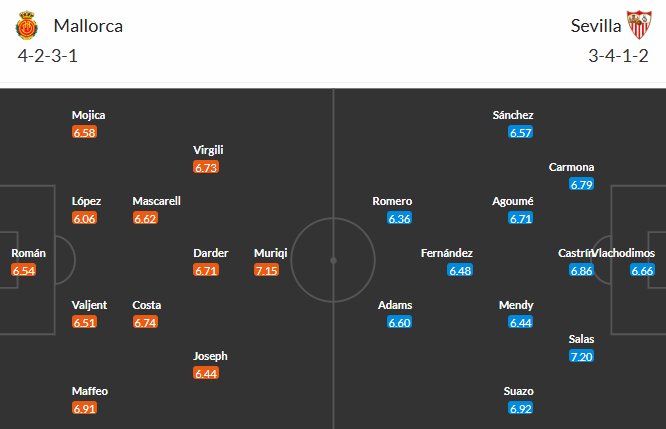The height and width of the screenshot is (429, 666).
Task: Open player Darder's details
Action: [x=211, y=253]
